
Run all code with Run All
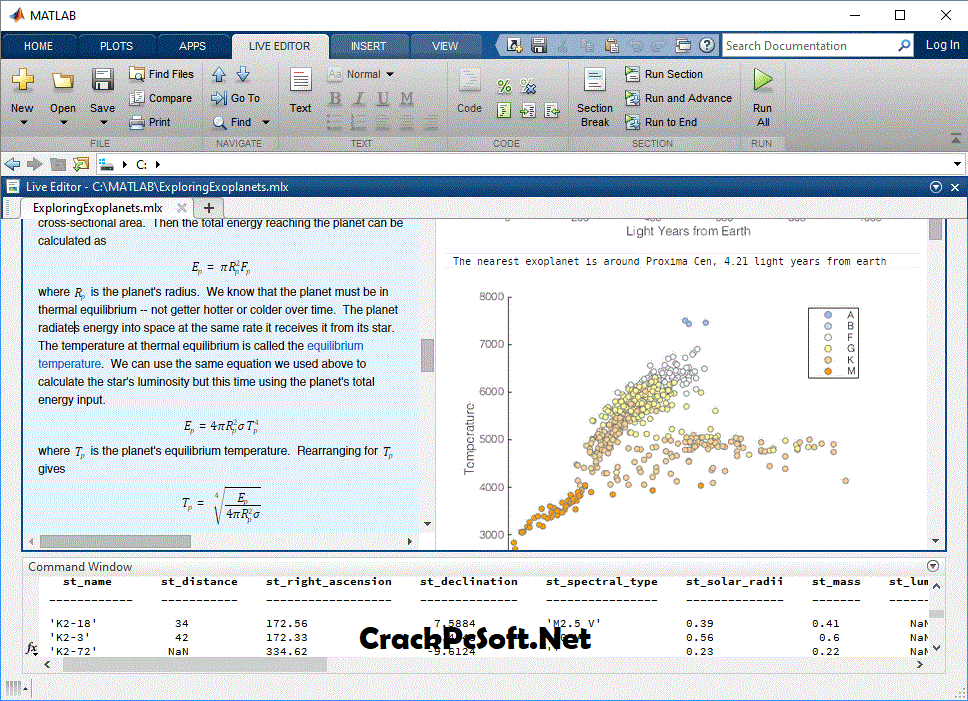click(x=762, y=97)
